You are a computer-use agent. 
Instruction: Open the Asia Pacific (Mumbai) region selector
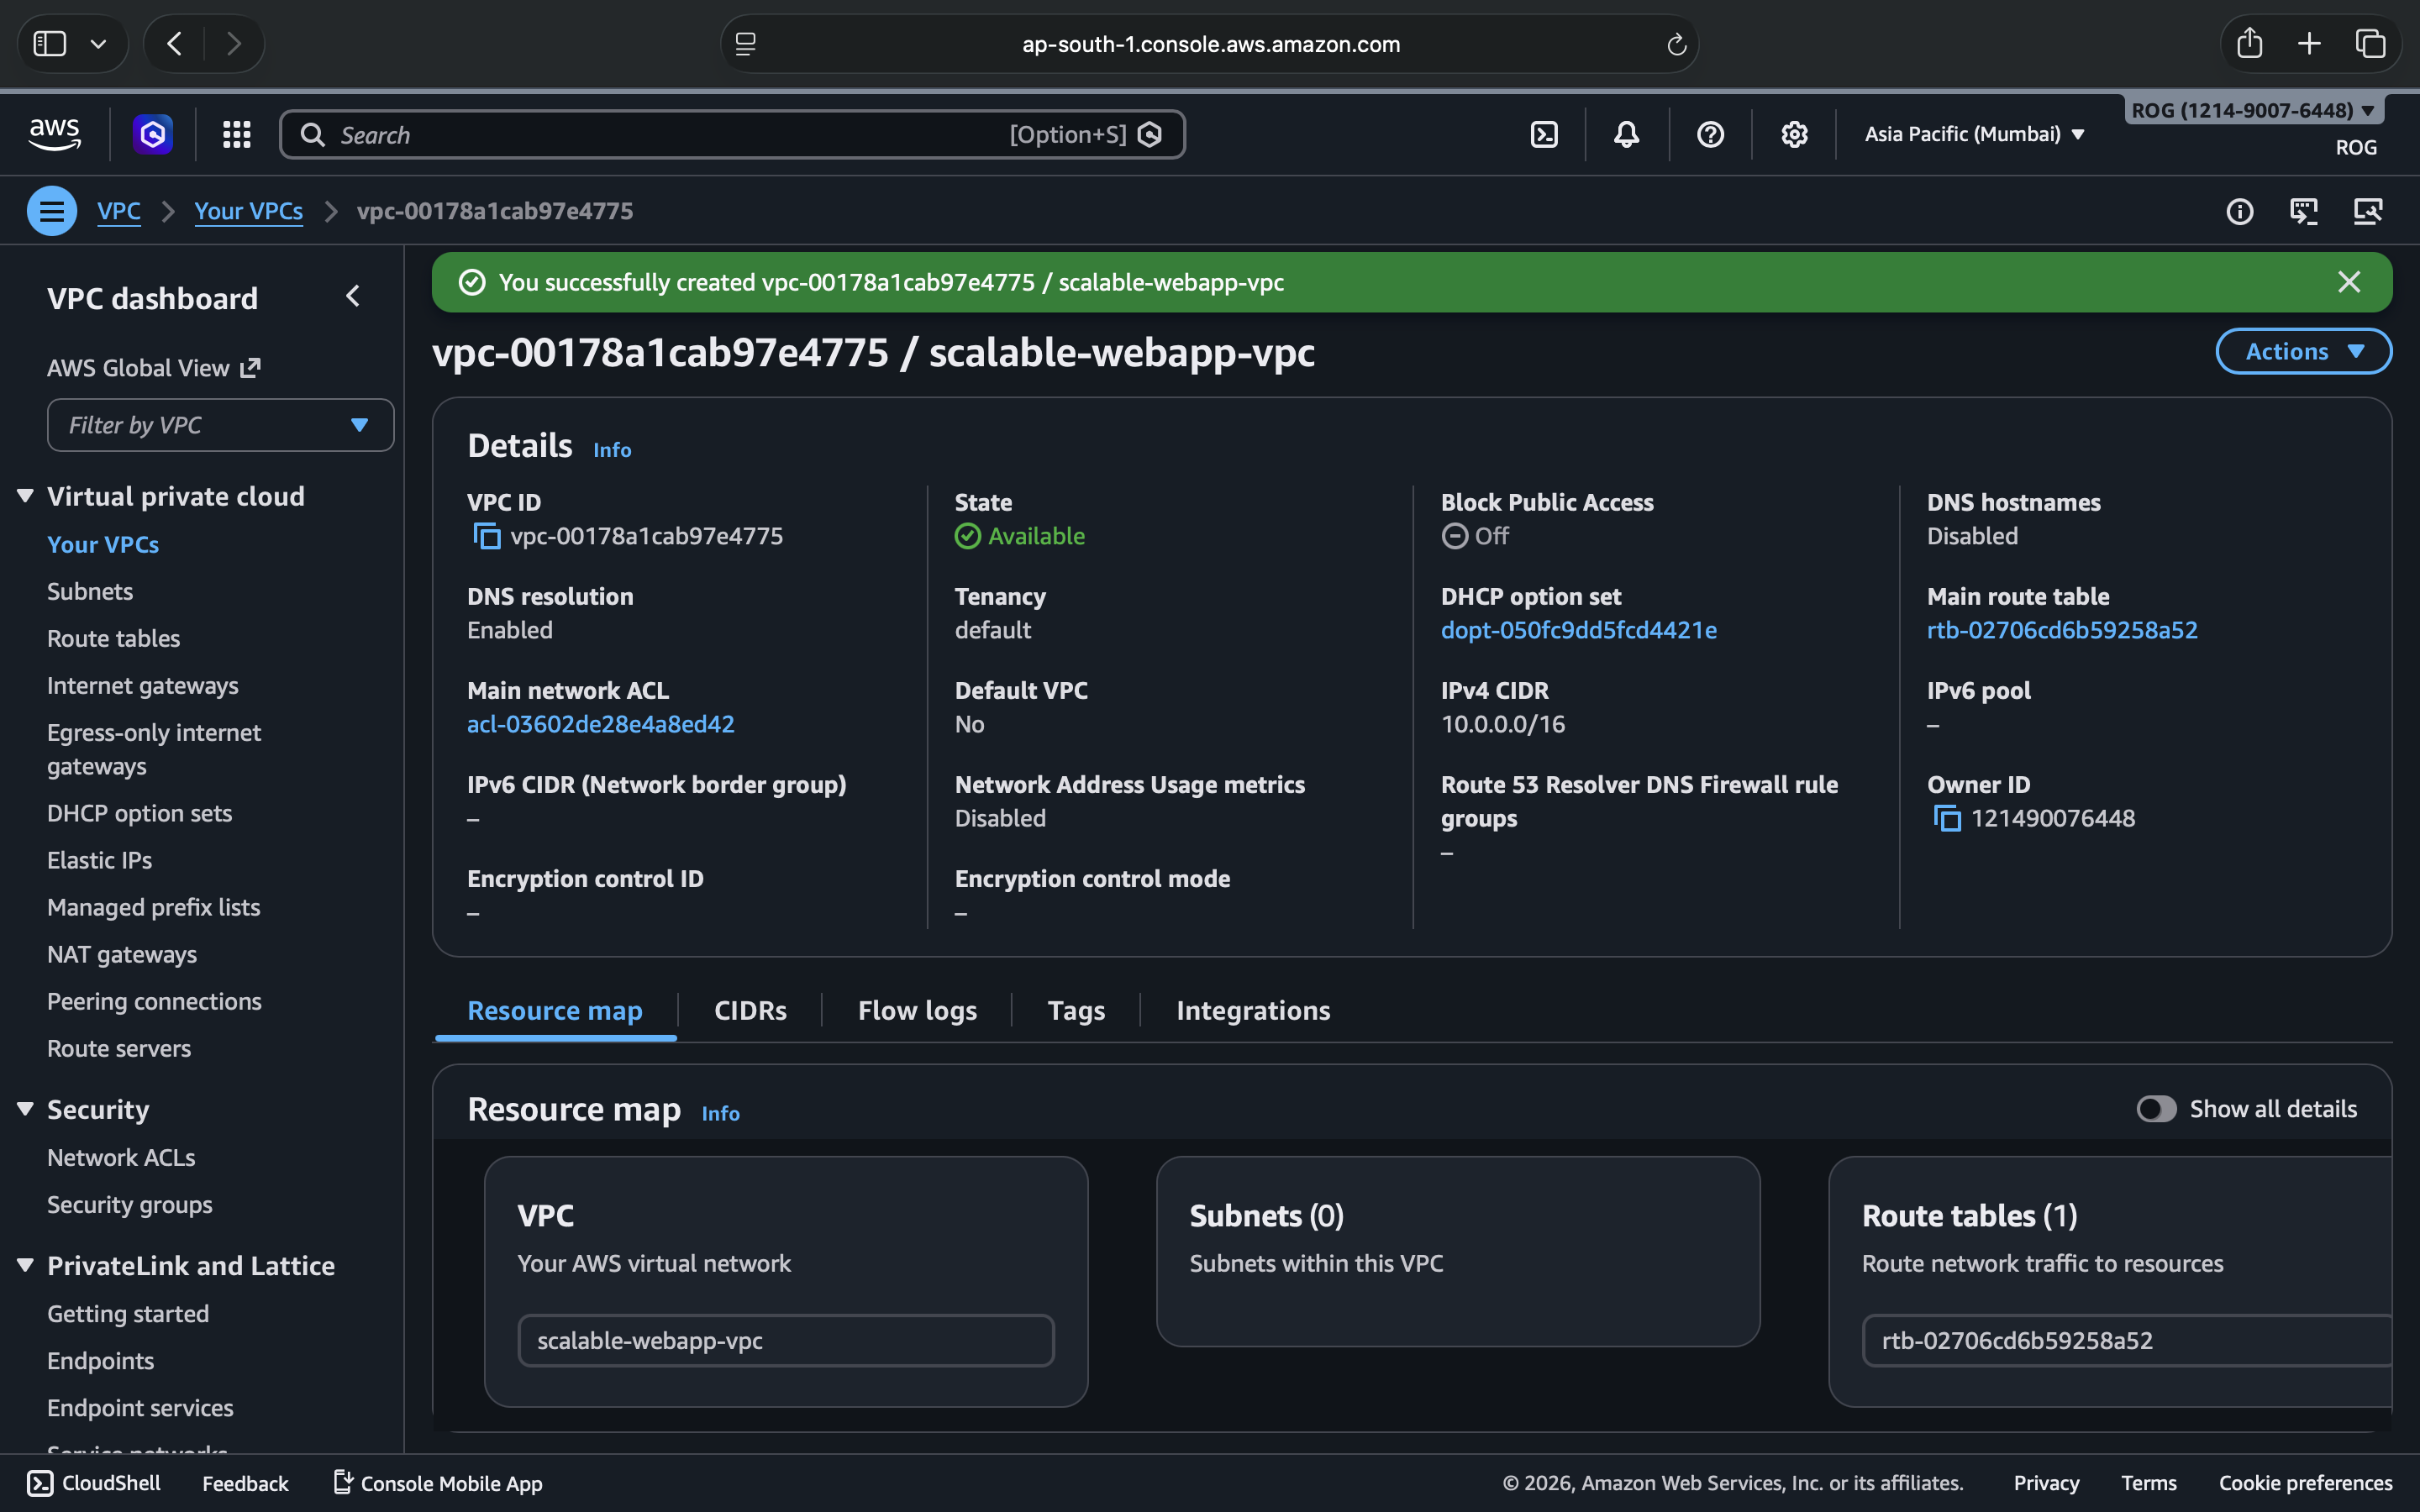pos(1974,134)
